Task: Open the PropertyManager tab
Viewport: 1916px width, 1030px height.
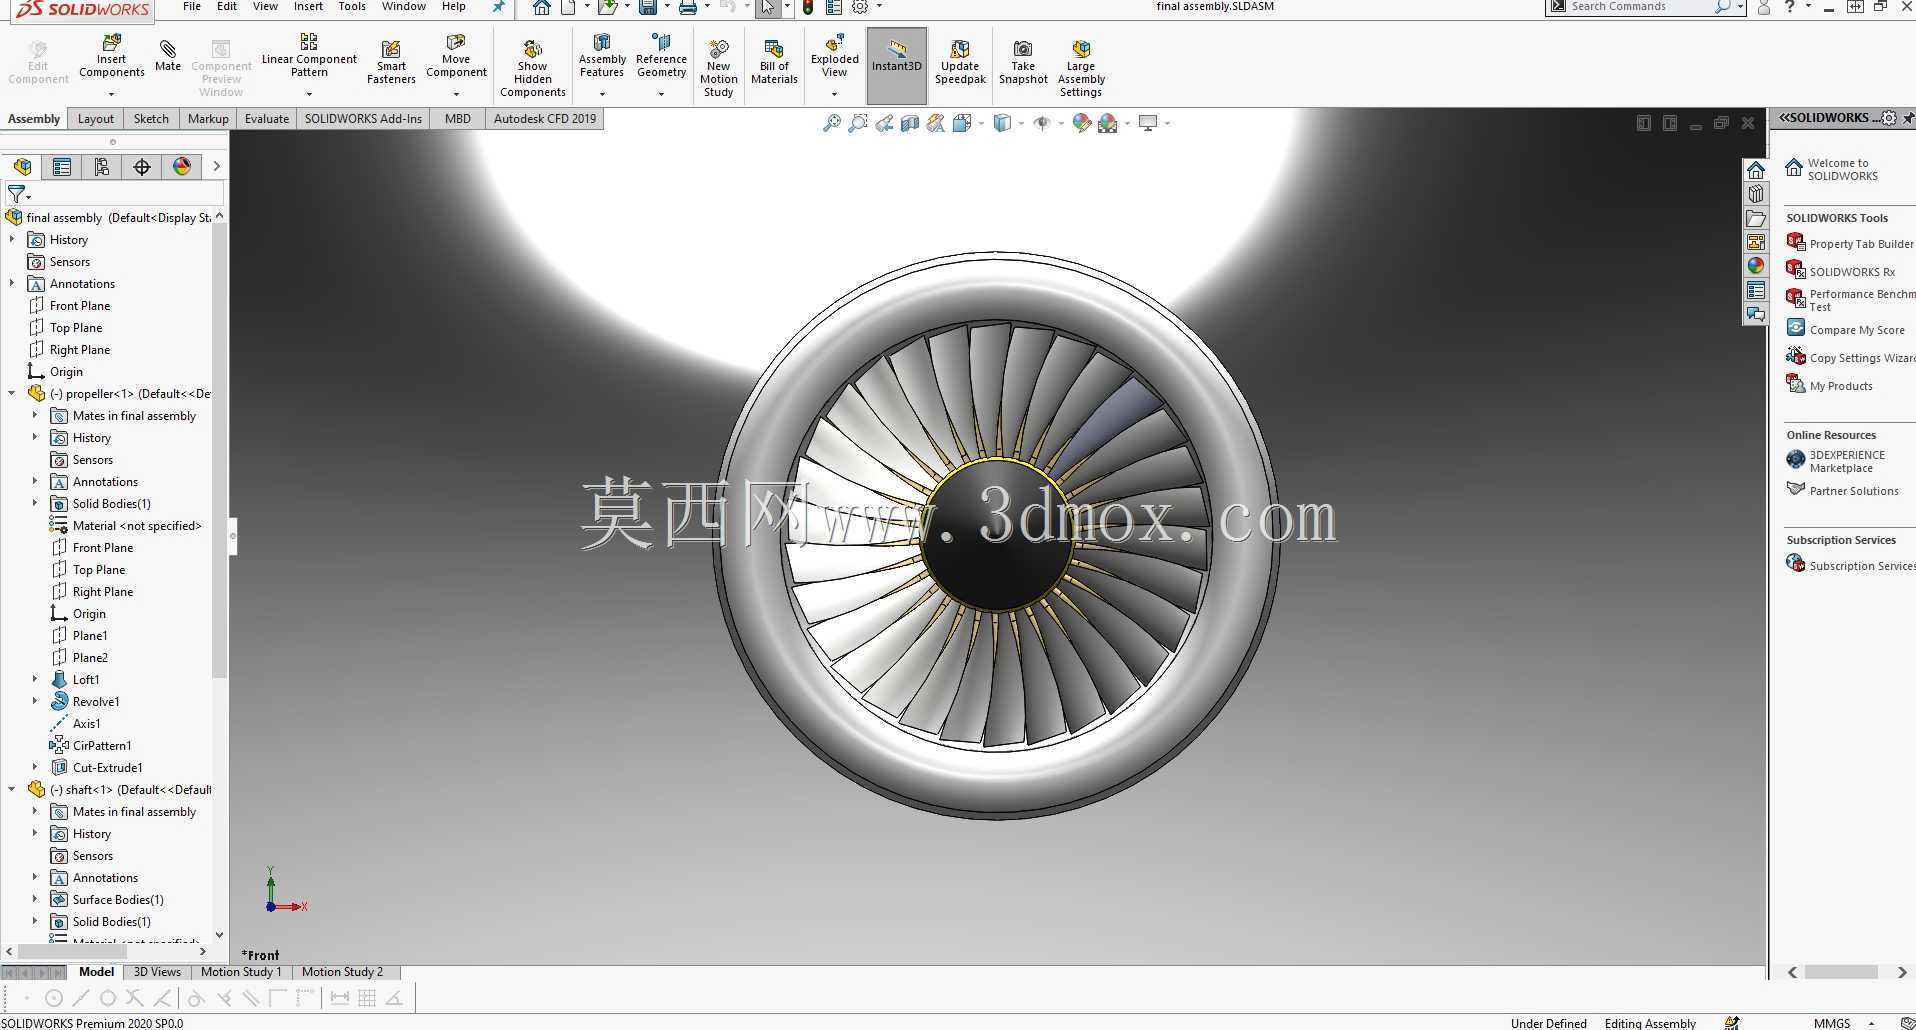Action: pyautogui.click(x=62, y=167)
